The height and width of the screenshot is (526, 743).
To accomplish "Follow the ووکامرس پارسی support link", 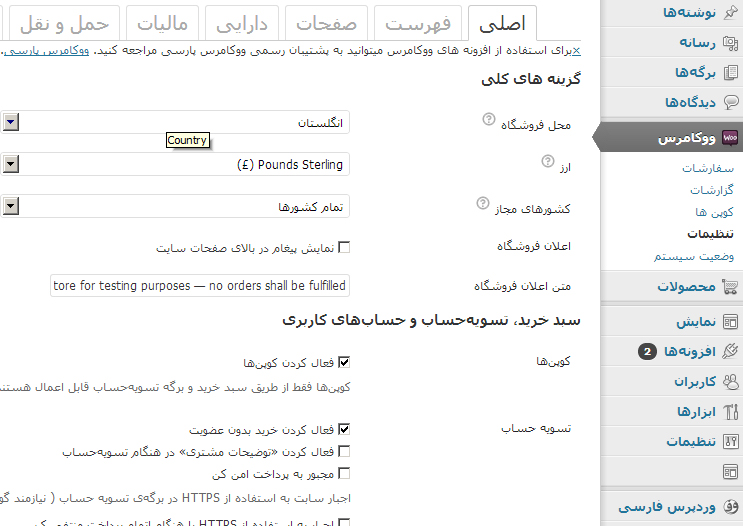I will [x=46, y=51].
